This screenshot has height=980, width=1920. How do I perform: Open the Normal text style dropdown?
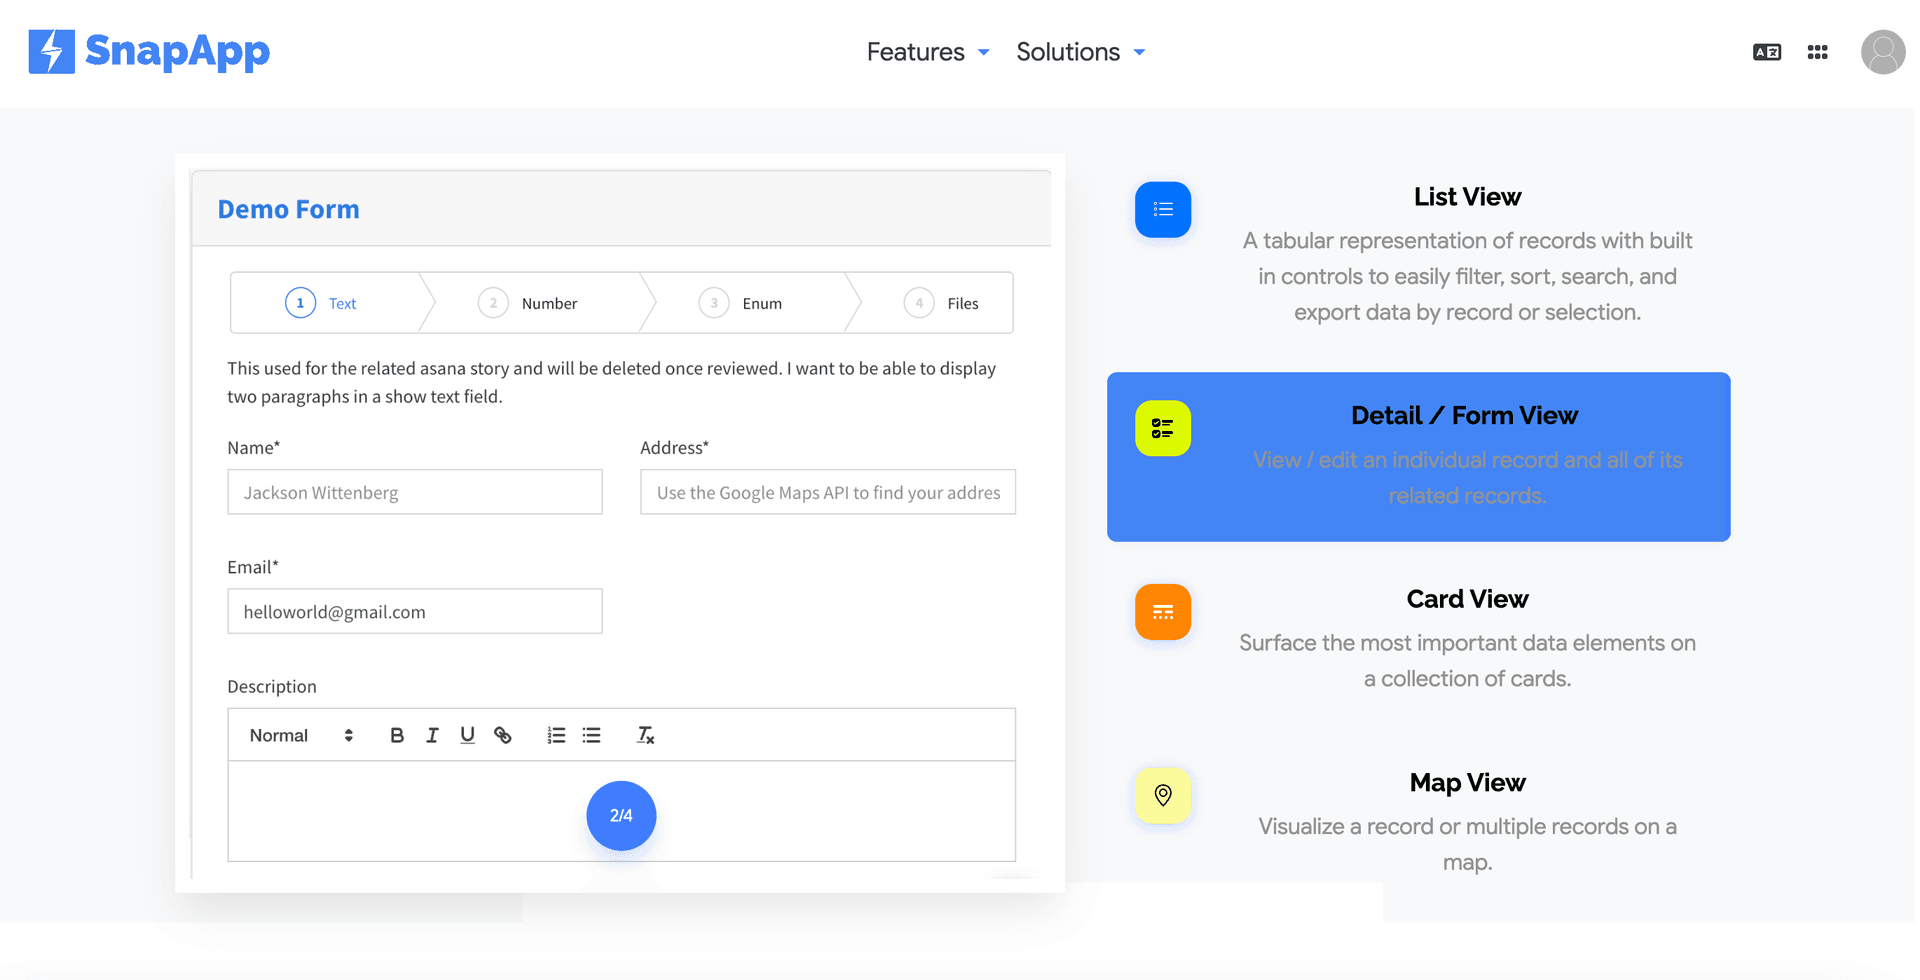click(301, 735)
